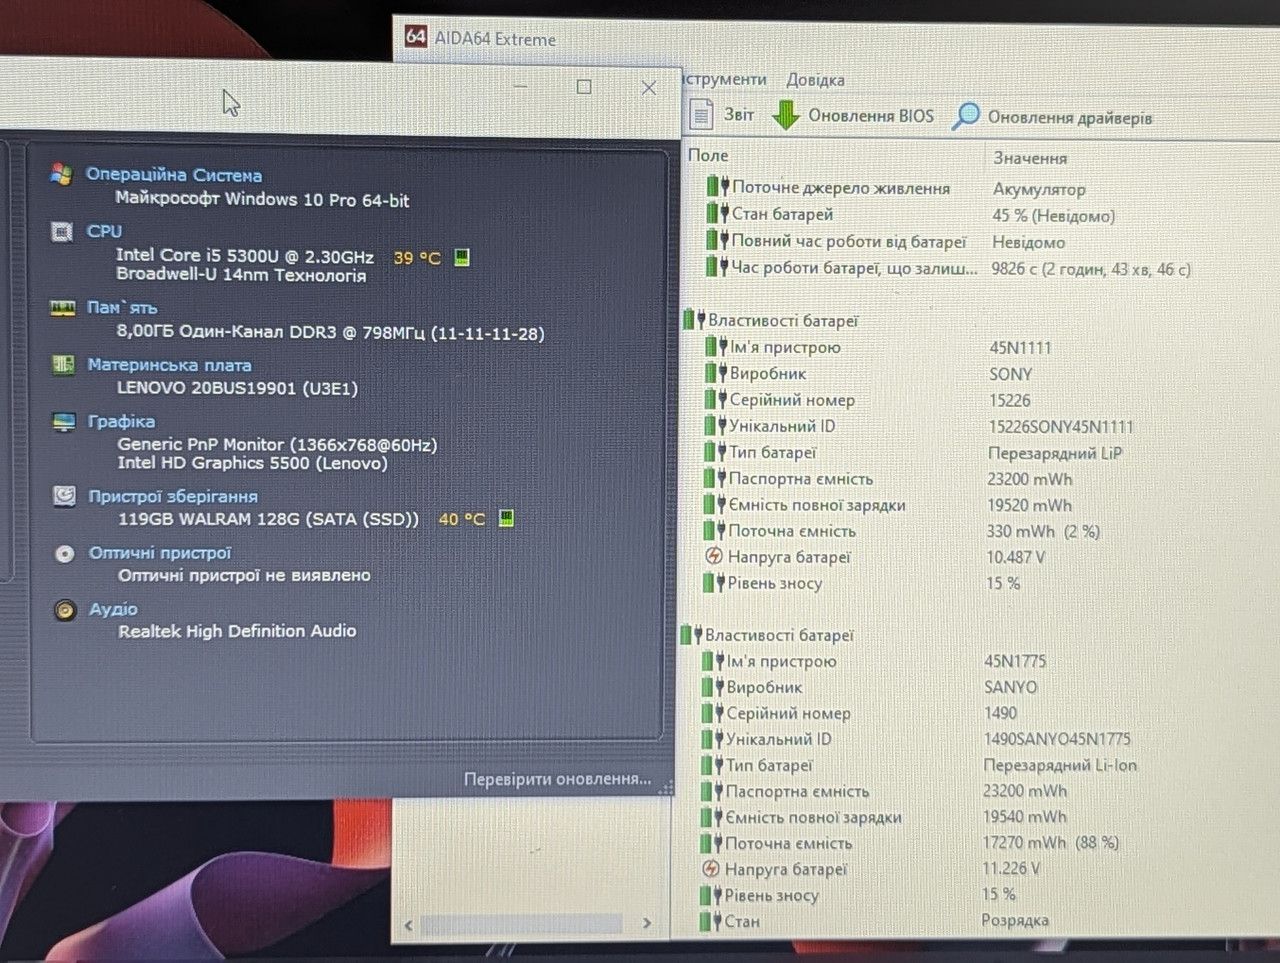Select the Realtek High Definition Audio text
This screenshot has width=1280, height=963.
tap(237, 631)
